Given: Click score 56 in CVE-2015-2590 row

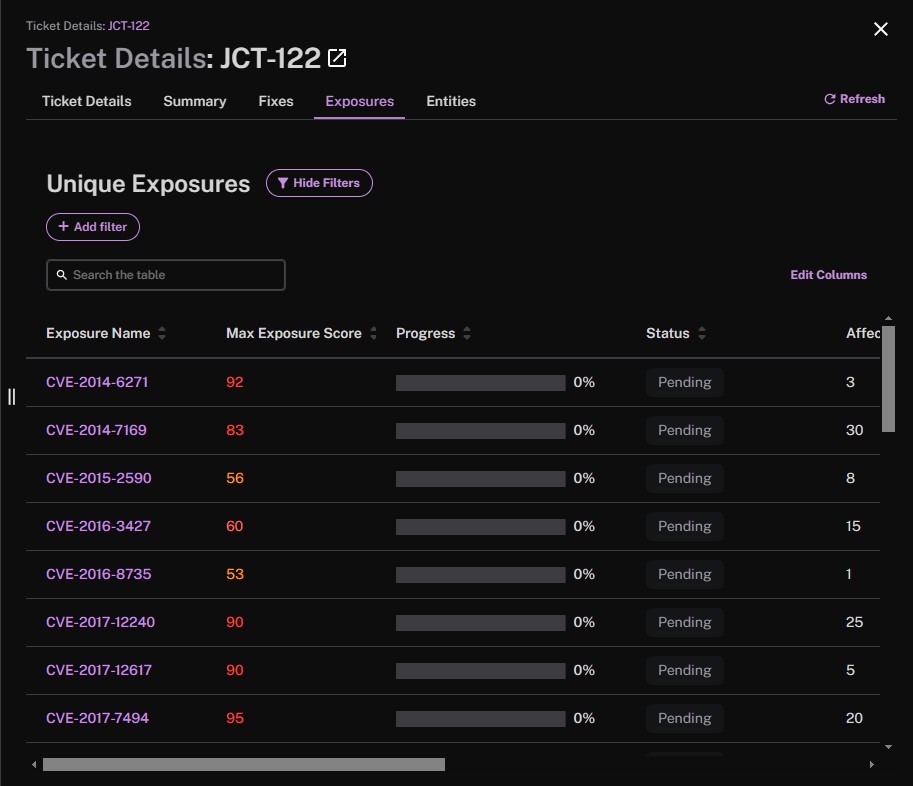Looking at the screenshot, I should [235, 478].
